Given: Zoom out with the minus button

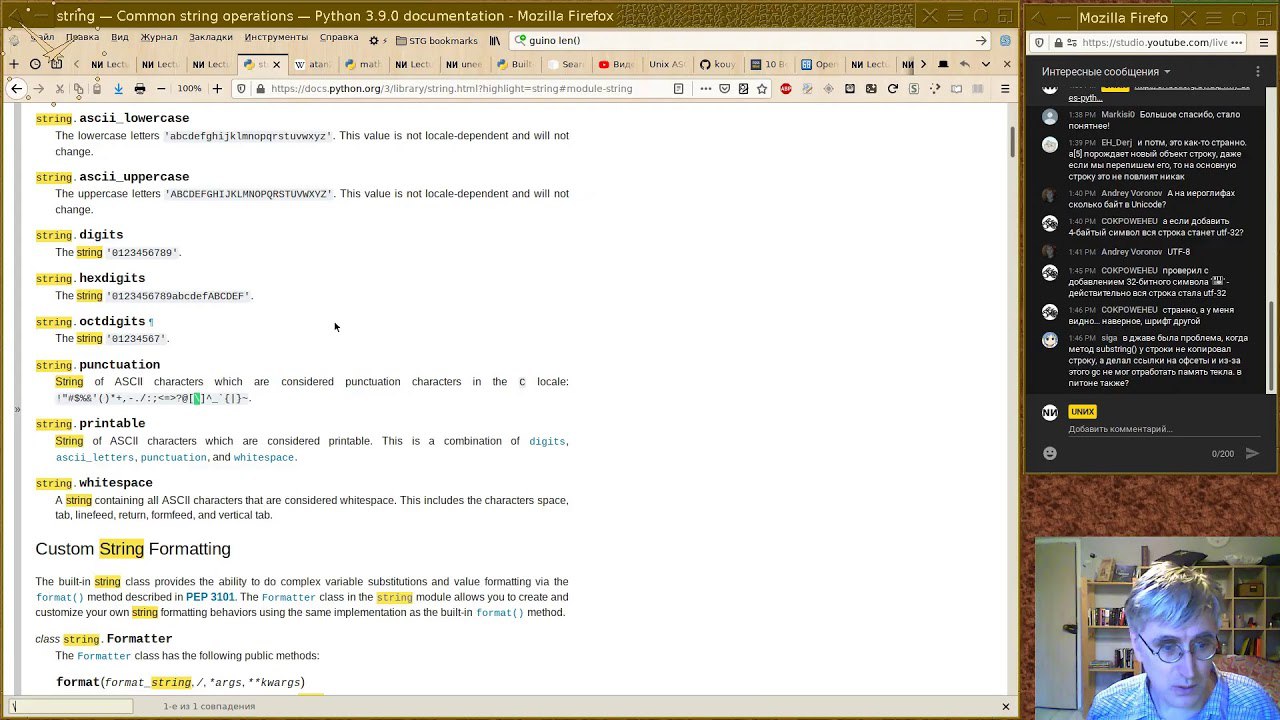Looking at the screenshot, I should [161, 89].
